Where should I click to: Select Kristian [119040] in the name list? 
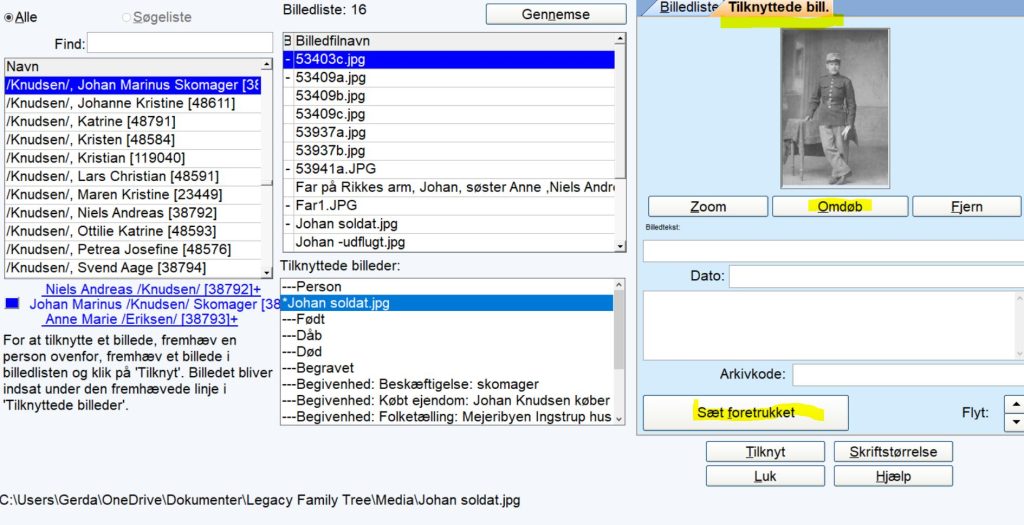point(133,158)
